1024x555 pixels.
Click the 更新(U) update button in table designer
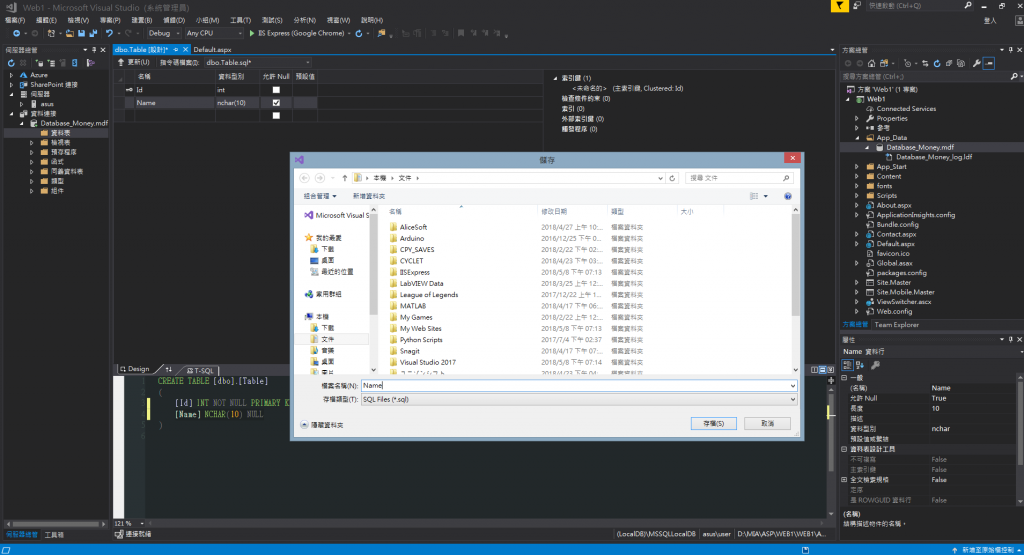click(134, 63)
